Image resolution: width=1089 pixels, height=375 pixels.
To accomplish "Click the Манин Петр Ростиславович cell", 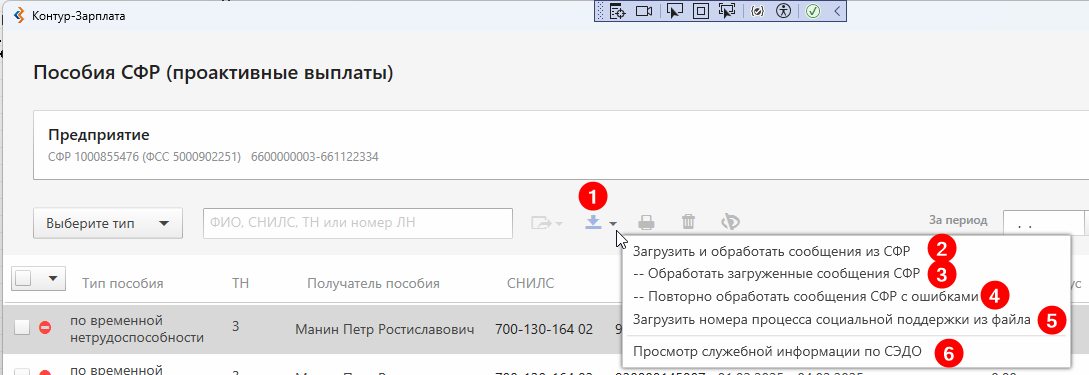I will [x=384, y=329].
